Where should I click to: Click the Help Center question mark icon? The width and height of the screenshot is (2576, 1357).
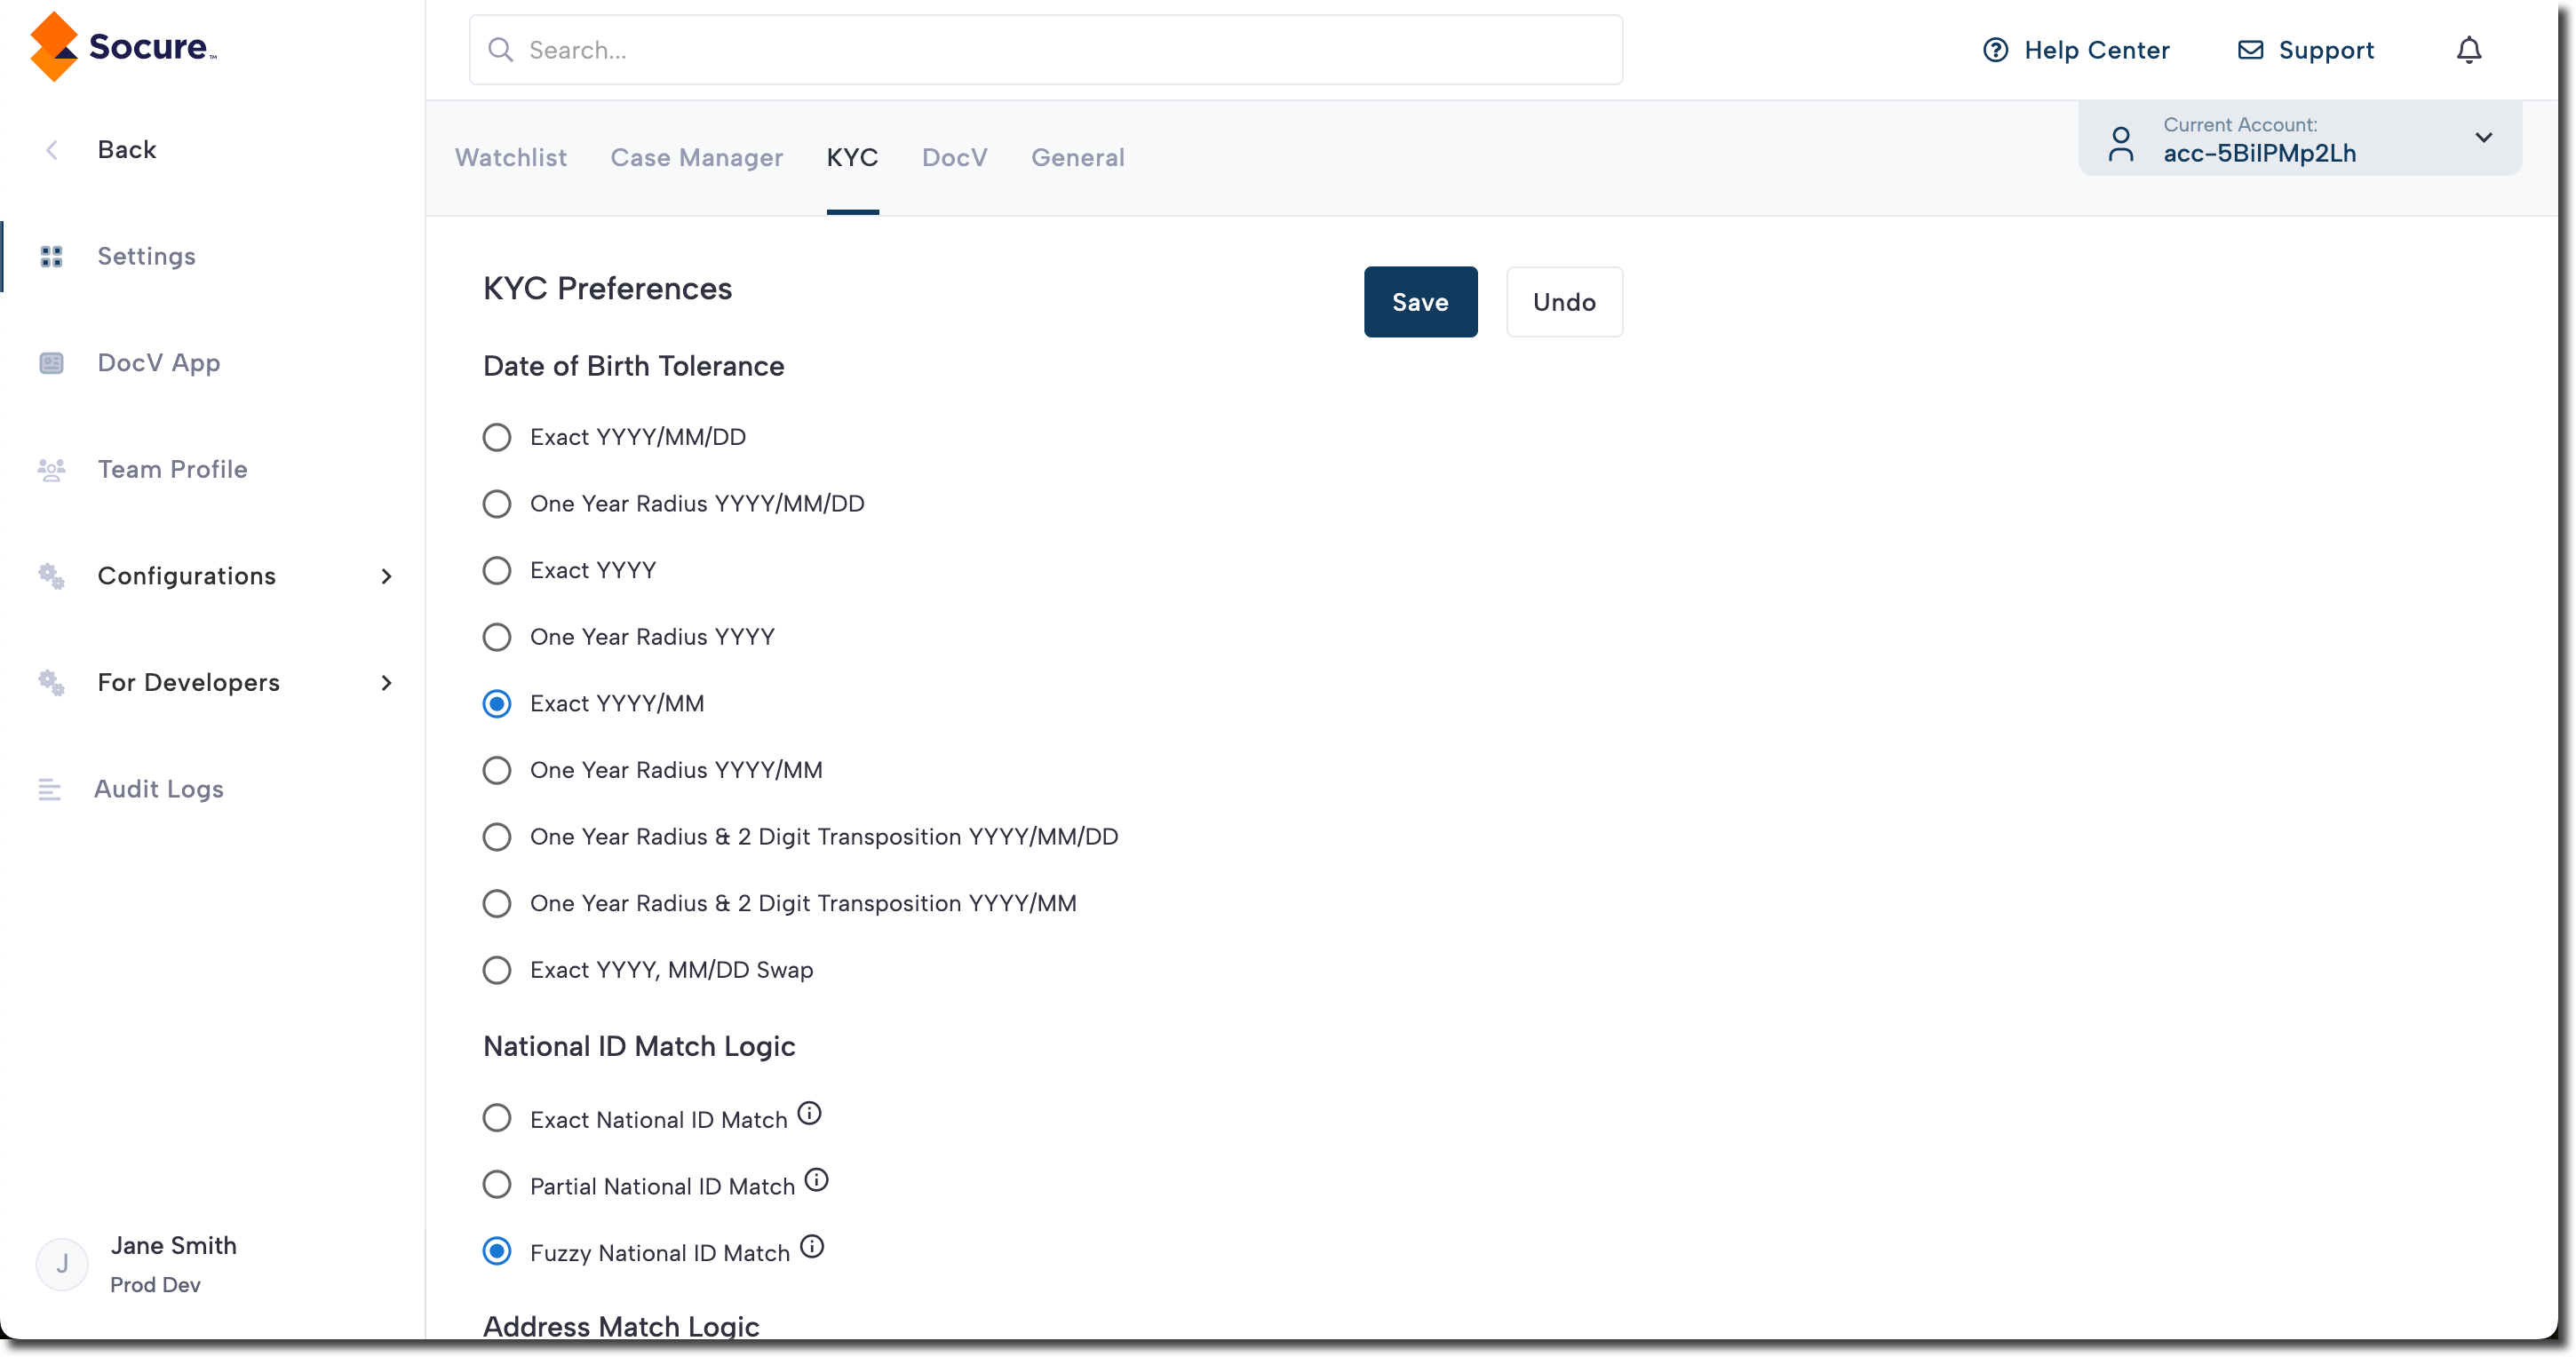click(x=1995, y=50)
